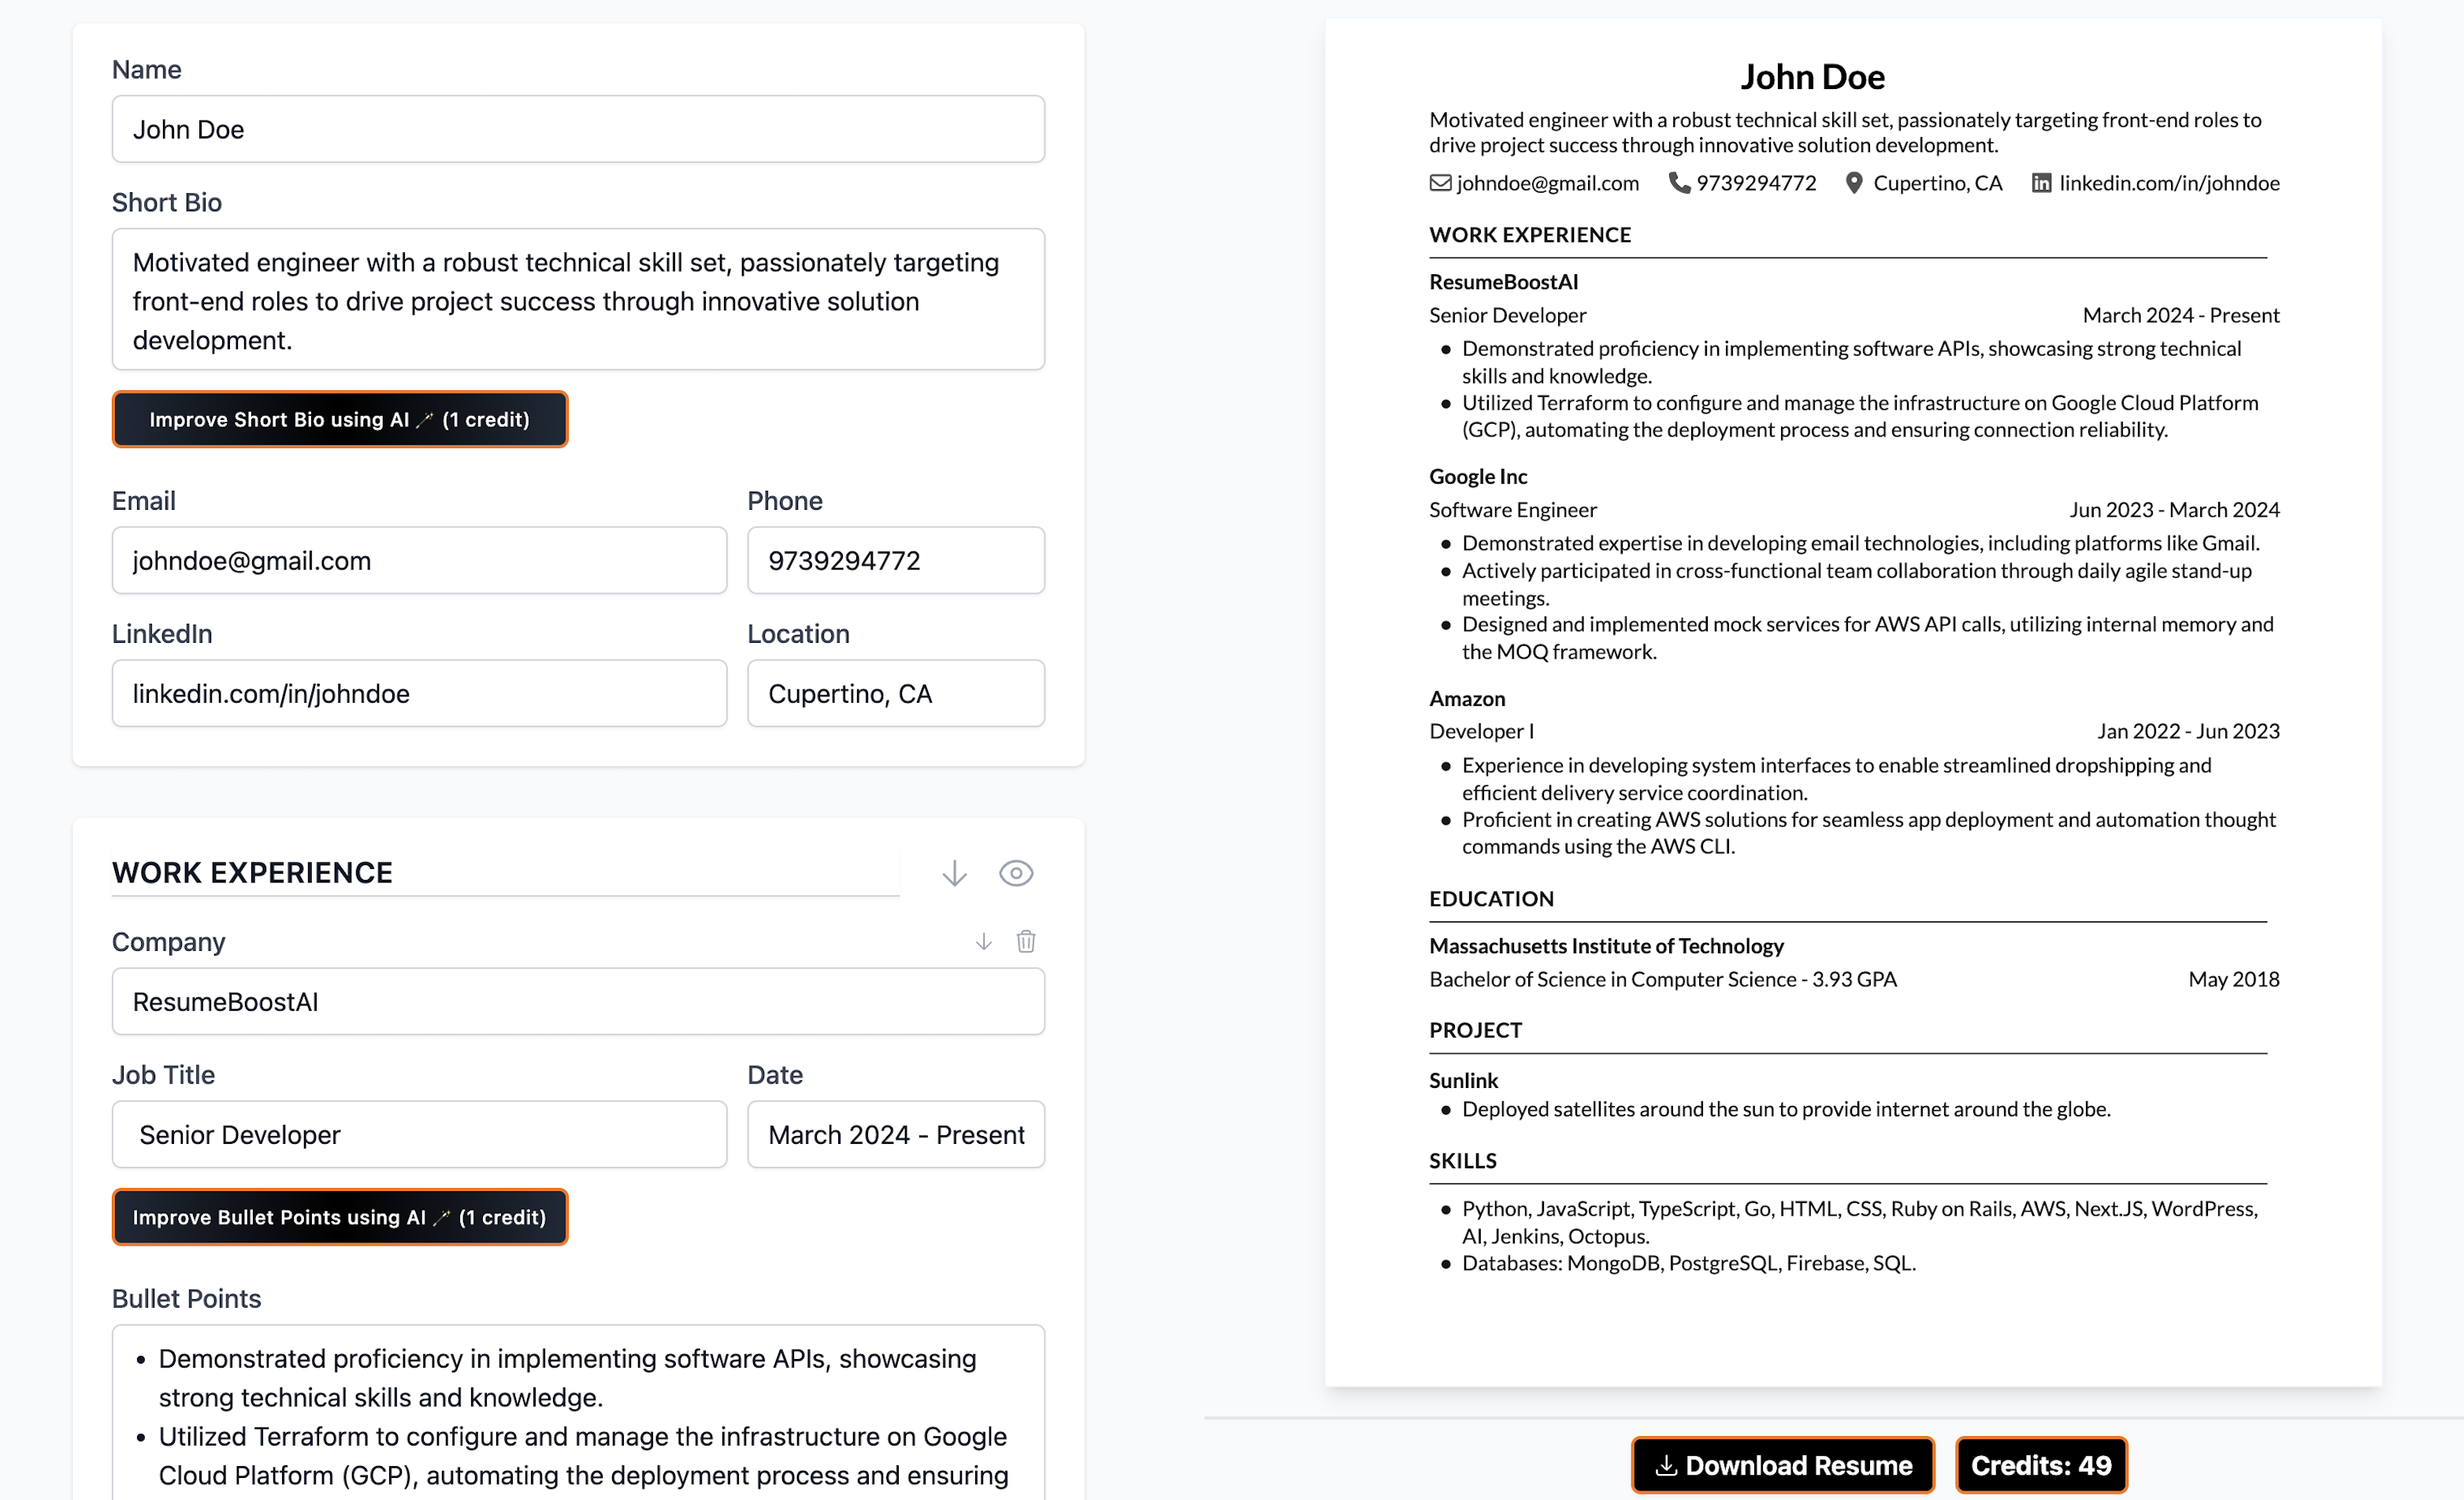Click the Download Resume button
Screen dimensions: 2464x1500
[1781, 1465]
